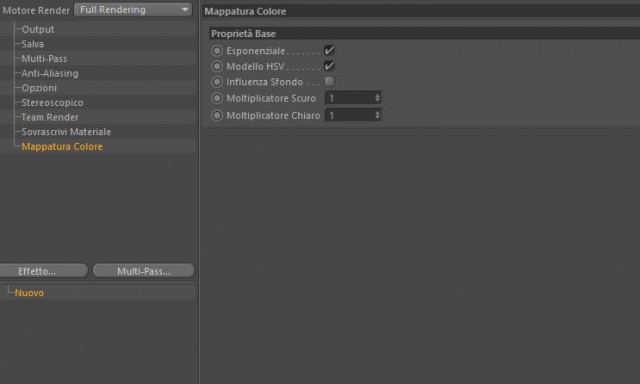Click the Moltiplicatore Scuro animation dot
This screenshot has height=384, width=640.
pyautogui.click(x=217, y=98)
